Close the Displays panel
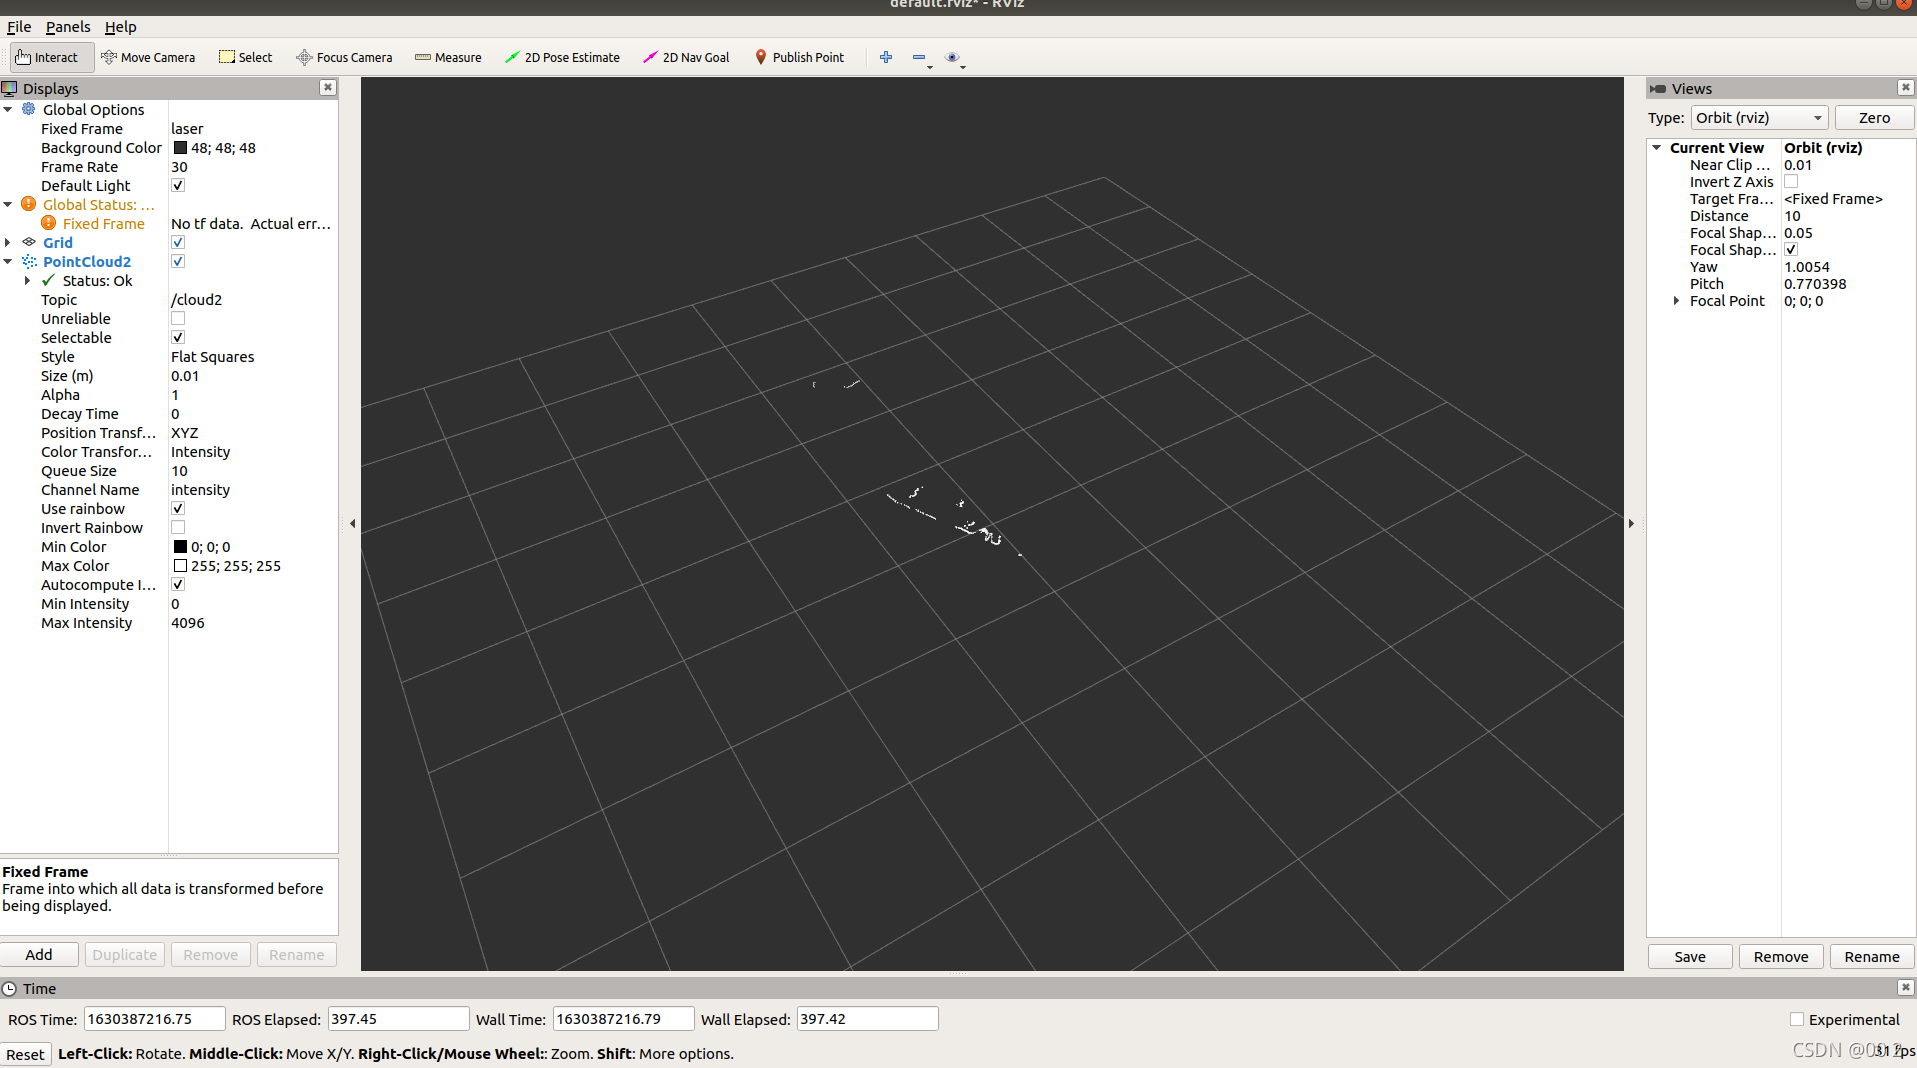Image resolution: width=1917 pixels, height=1068 pixels. coord(327,88)
